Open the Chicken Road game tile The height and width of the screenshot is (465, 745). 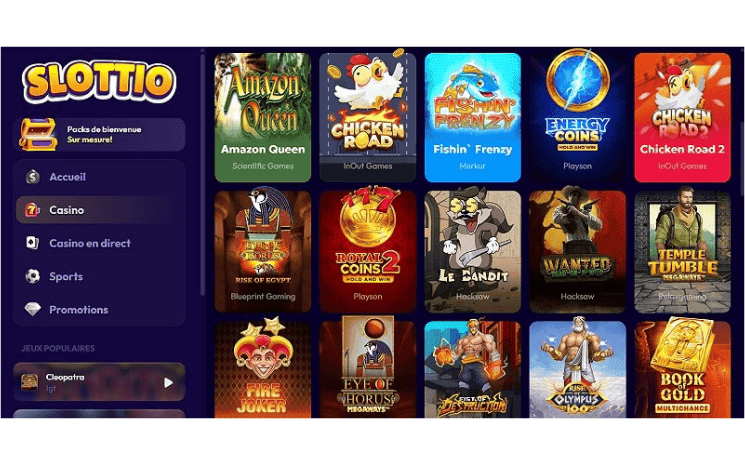368,117
